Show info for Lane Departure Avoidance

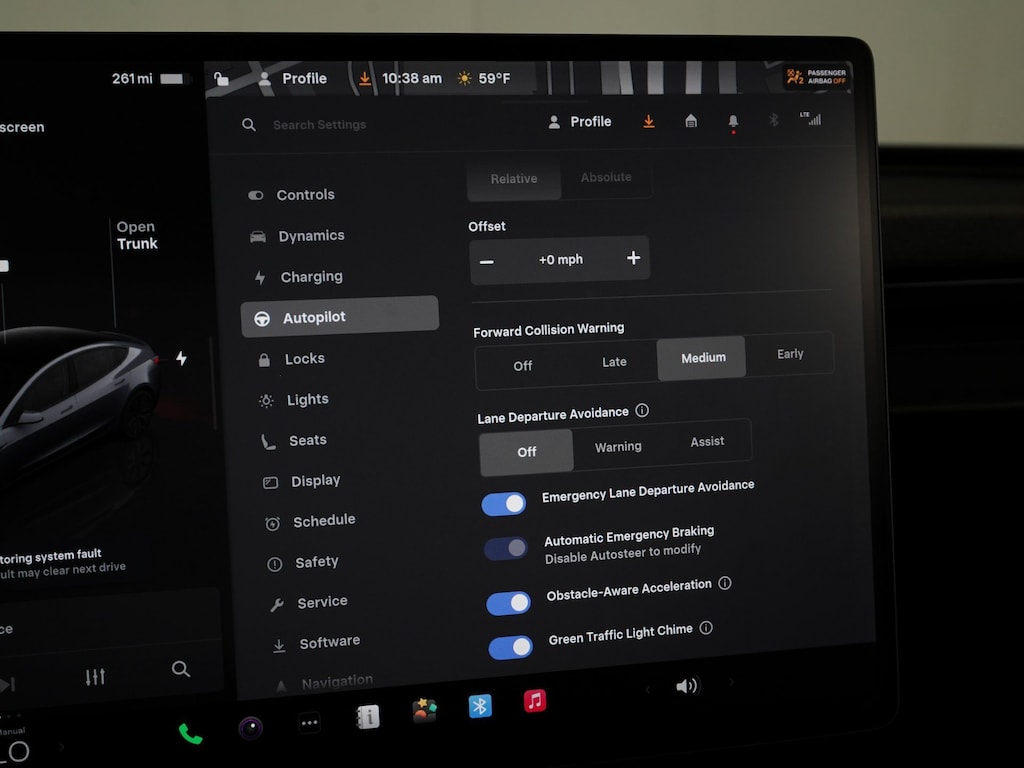(642, 410)
